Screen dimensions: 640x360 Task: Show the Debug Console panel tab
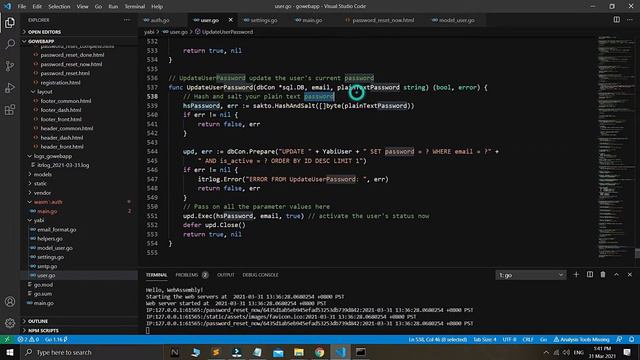pos(260,275)
